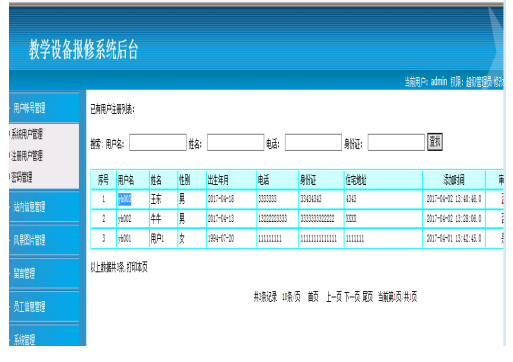Click the 性别 column header
Screen dimensions: 513x362
point(185,180)
